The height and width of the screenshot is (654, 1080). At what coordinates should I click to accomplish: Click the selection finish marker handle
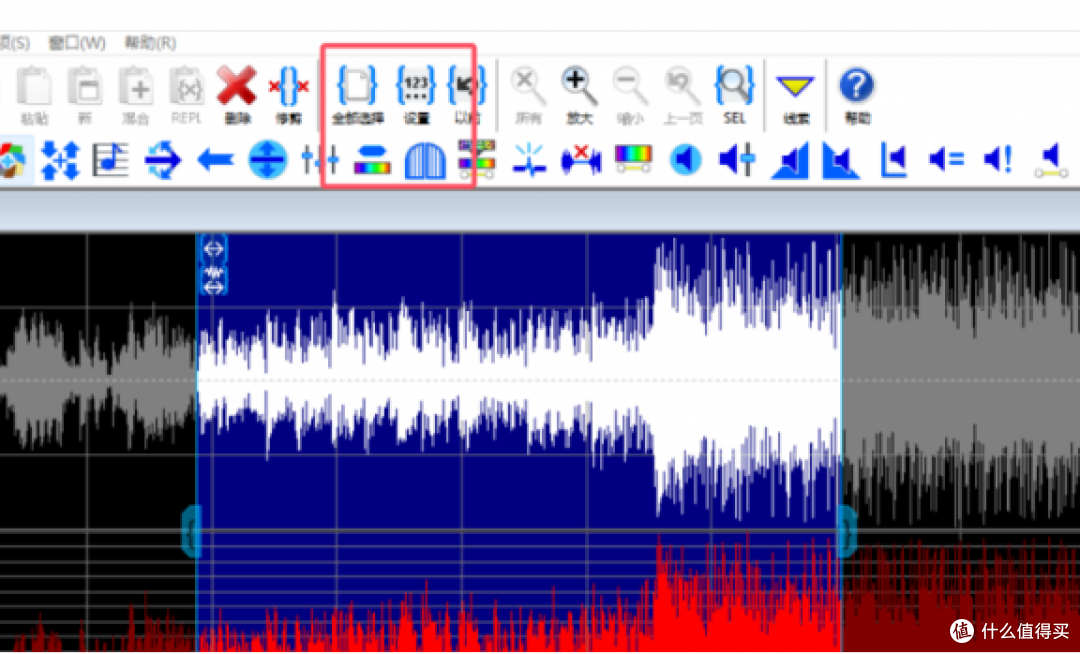click(x=847, y=531)
